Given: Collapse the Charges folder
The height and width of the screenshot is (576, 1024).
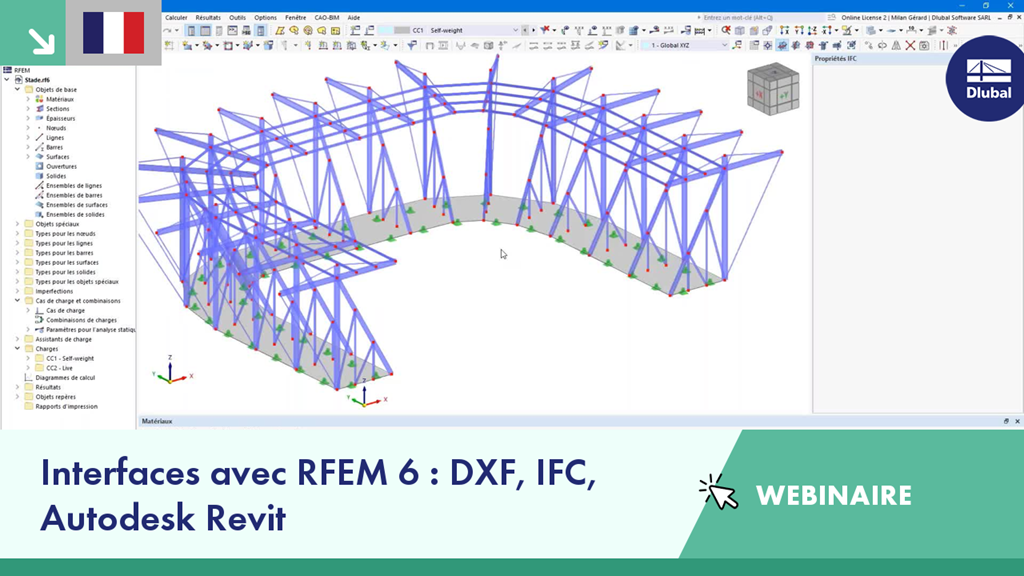Looking at the screenshot, I should tap(18, 349).
